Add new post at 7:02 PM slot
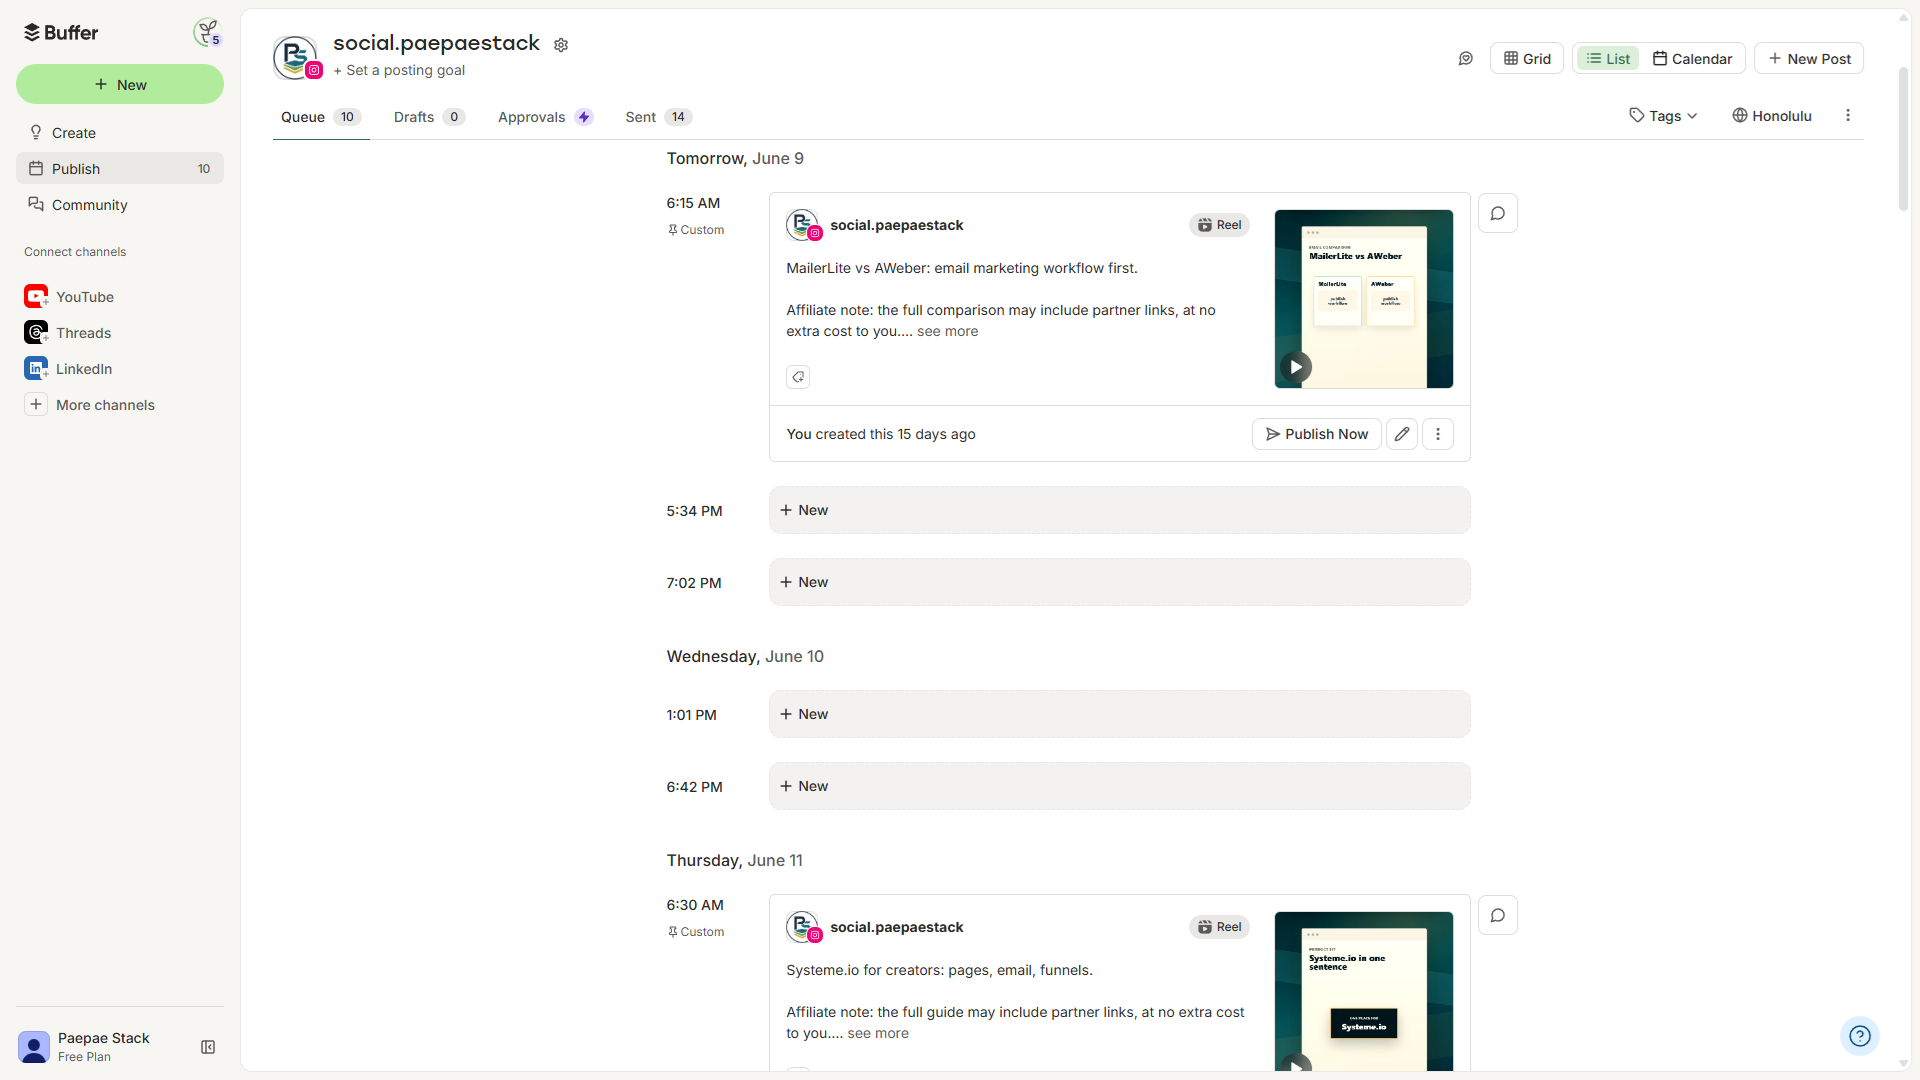 [x=1120, y=582]
